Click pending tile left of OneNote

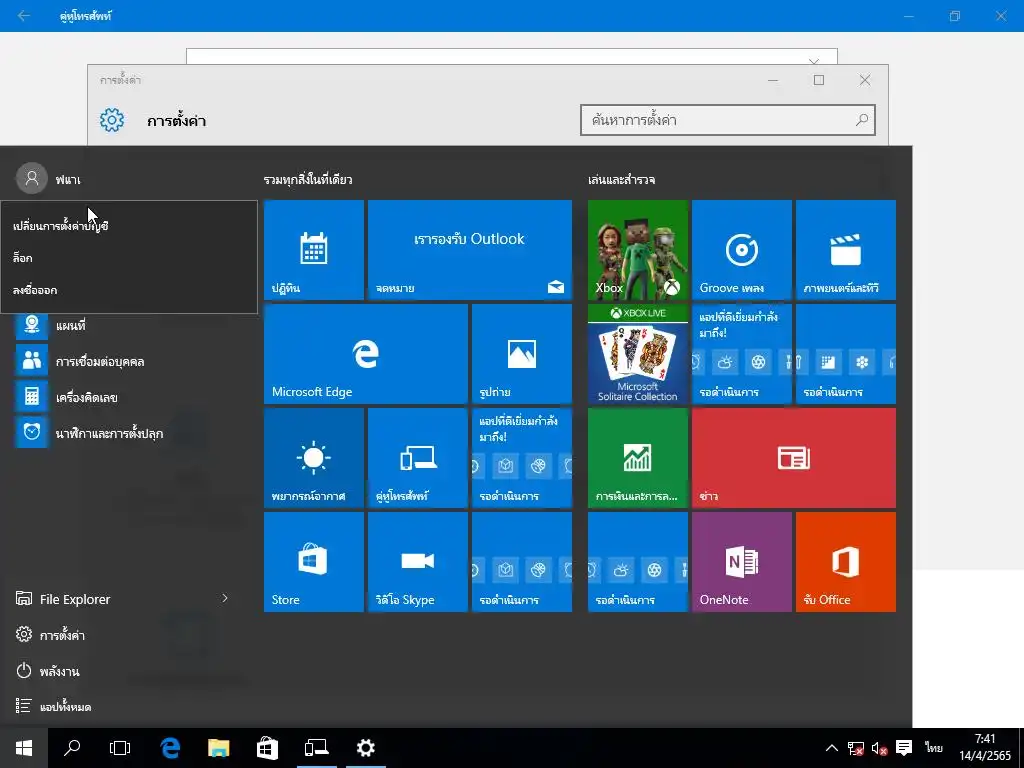coord(637,562)
